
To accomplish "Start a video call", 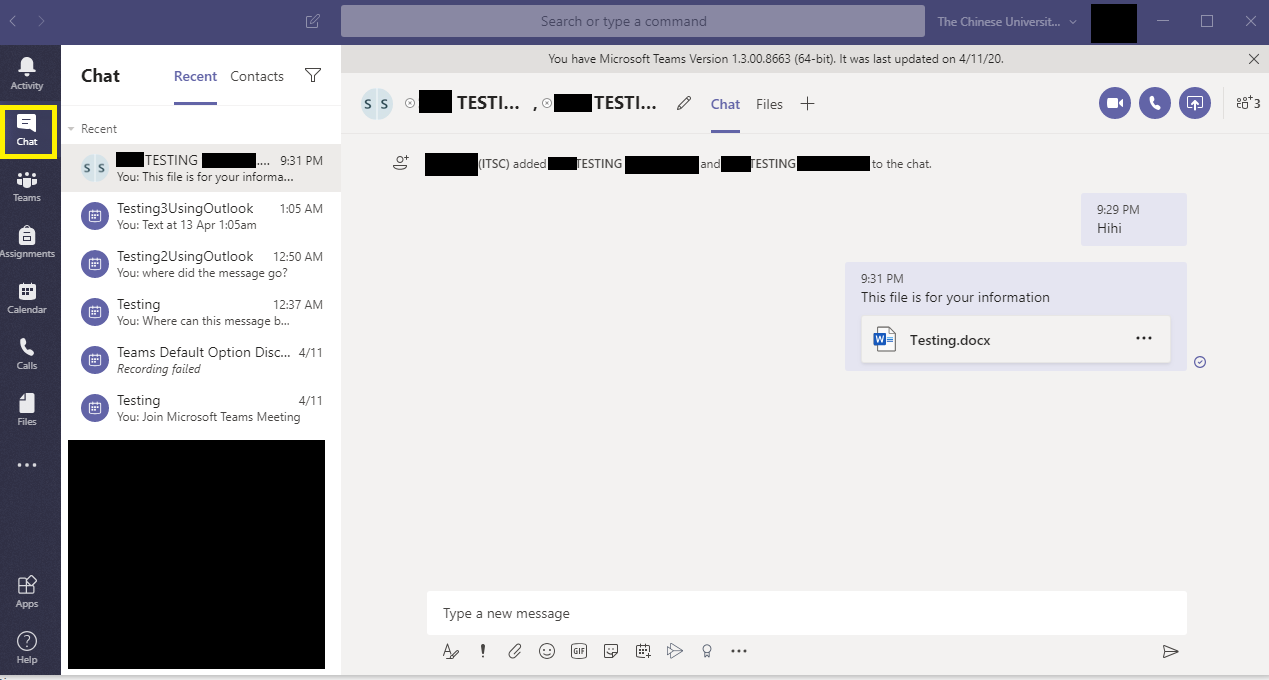I will click(x=1115, y=103).
